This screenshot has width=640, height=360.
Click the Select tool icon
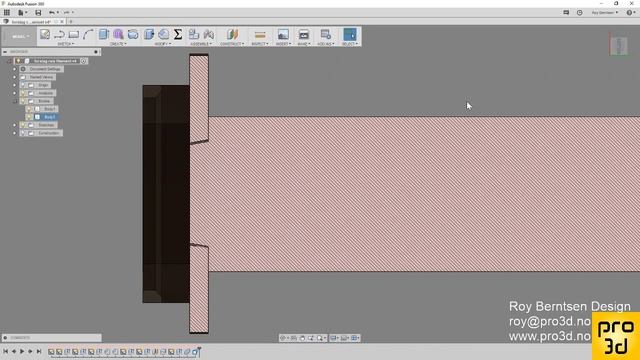tap(350, 34)
